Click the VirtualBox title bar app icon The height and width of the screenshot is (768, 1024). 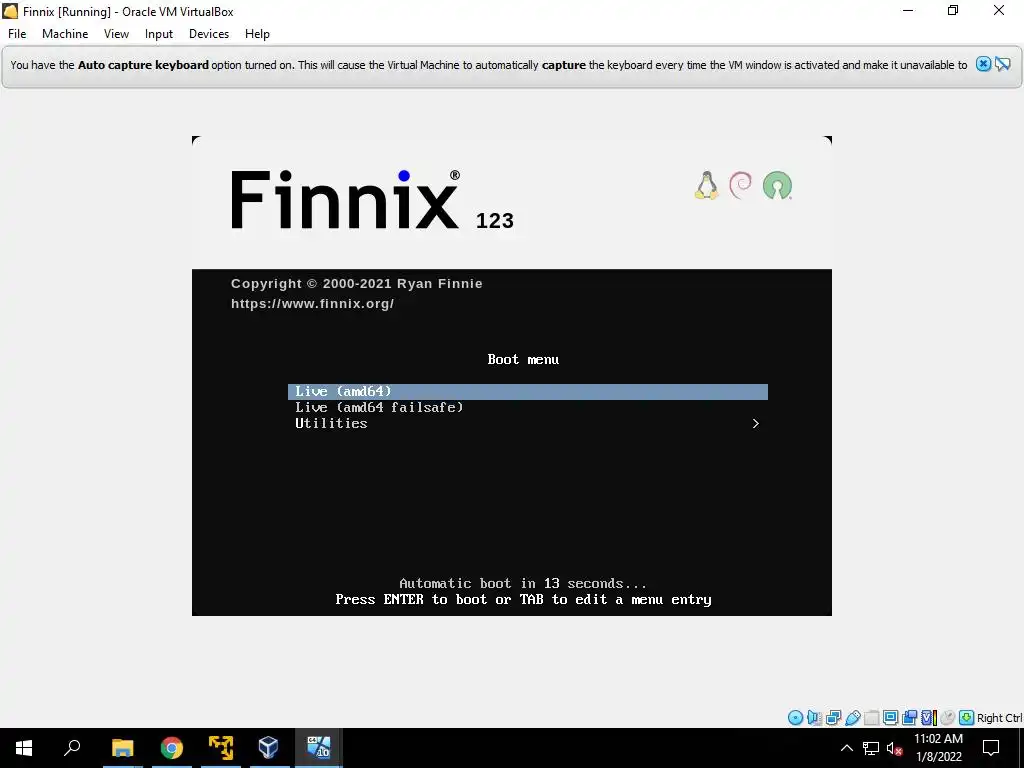click(x=10, y=11)
